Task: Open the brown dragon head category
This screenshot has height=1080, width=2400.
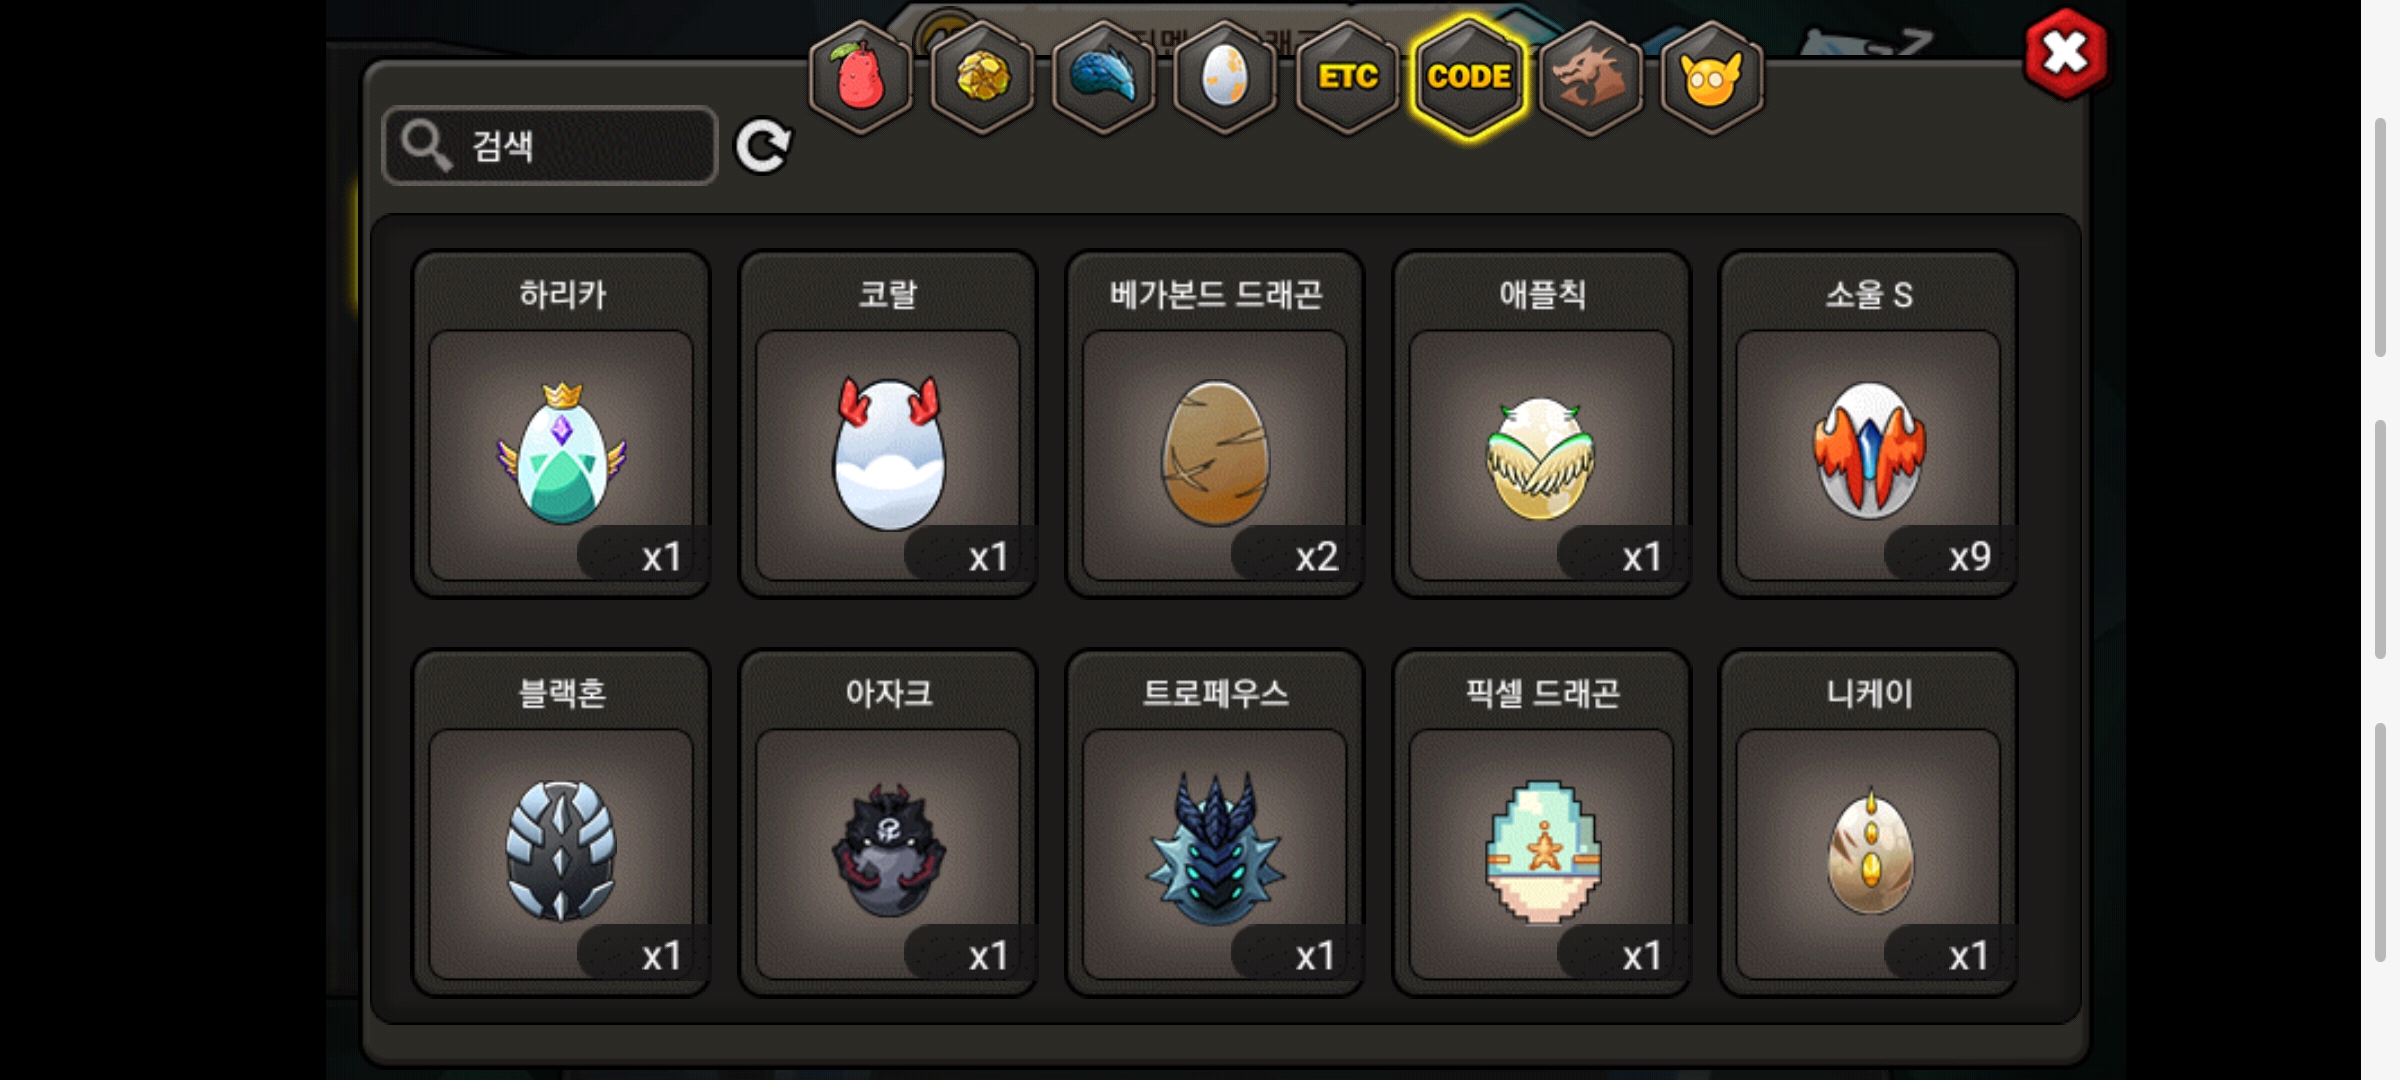Action: coord(1590,78)
